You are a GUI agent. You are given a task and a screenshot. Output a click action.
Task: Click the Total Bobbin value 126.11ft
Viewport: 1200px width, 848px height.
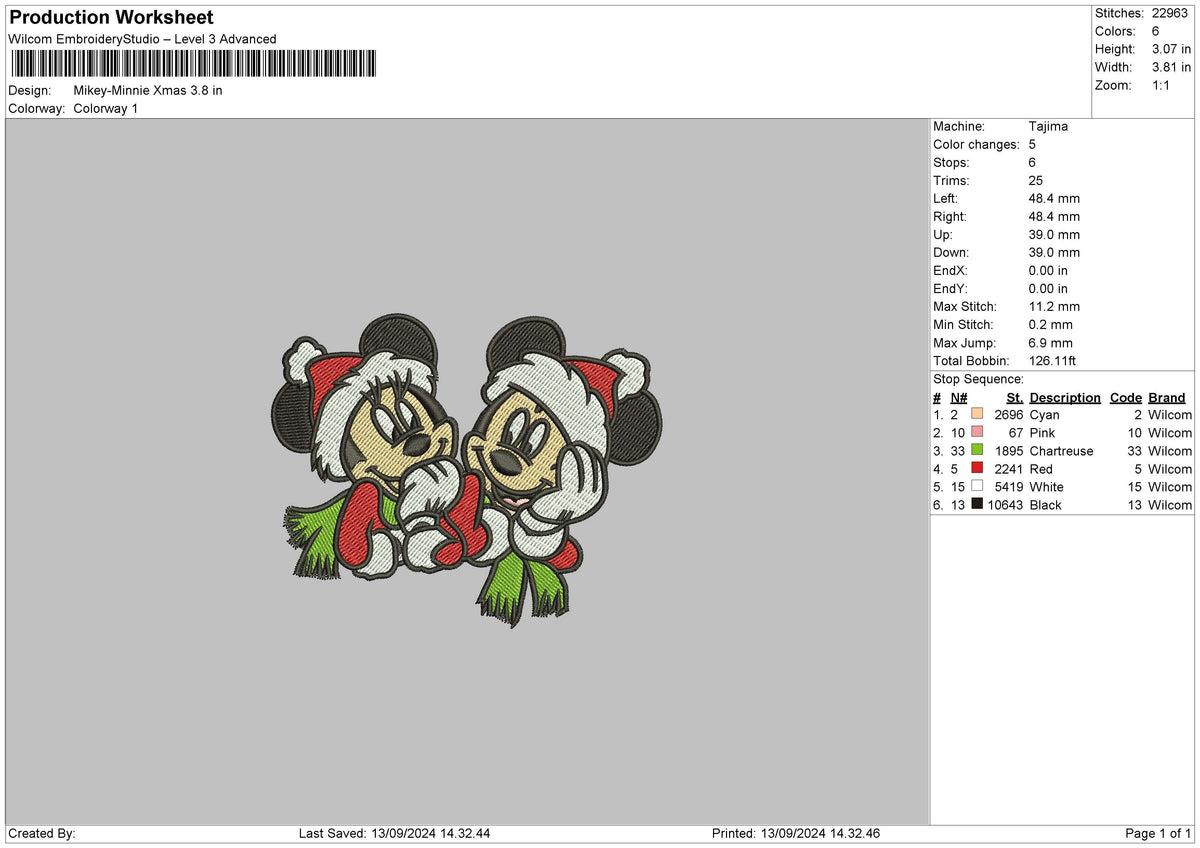pos(1053,360)
